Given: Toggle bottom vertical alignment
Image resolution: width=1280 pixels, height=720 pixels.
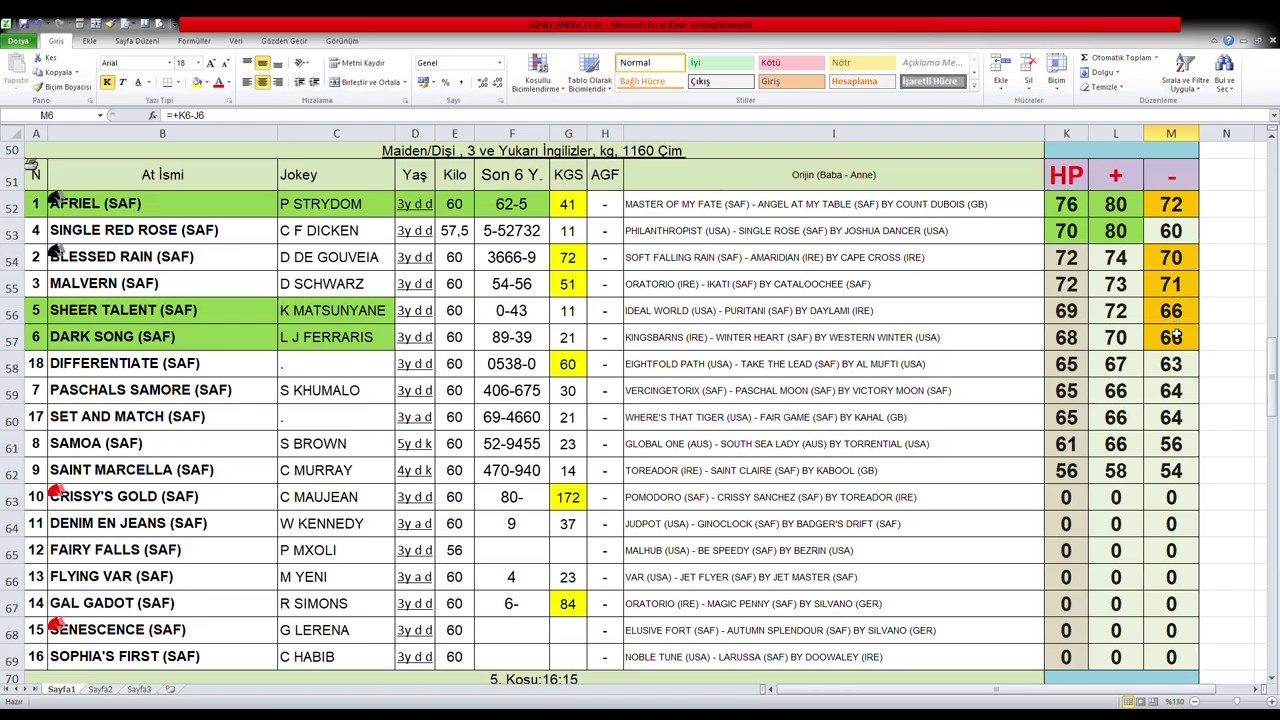Looking at the screenshot, I should [x=278, y=63].
